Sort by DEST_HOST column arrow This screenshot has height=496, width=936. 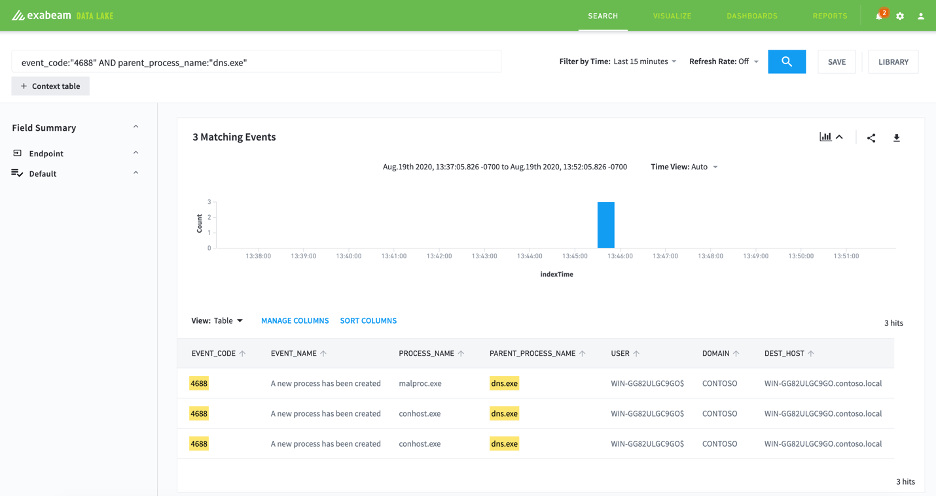(811, 353)
